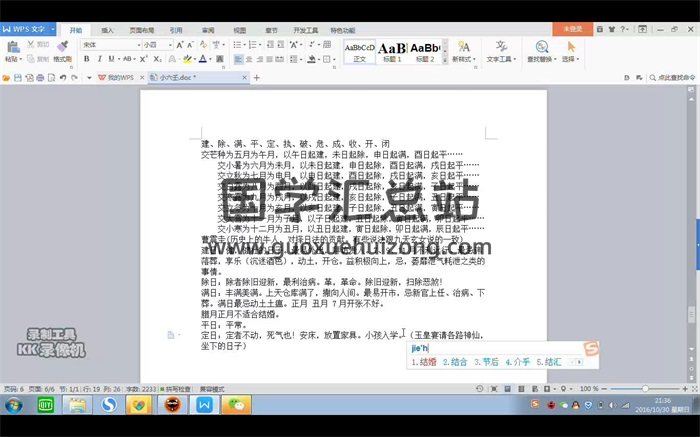Image resolution: width=700 pixels, height=437 pixels.
Task: Select the Format Painter brush
Action: click(x=62, y=46)
